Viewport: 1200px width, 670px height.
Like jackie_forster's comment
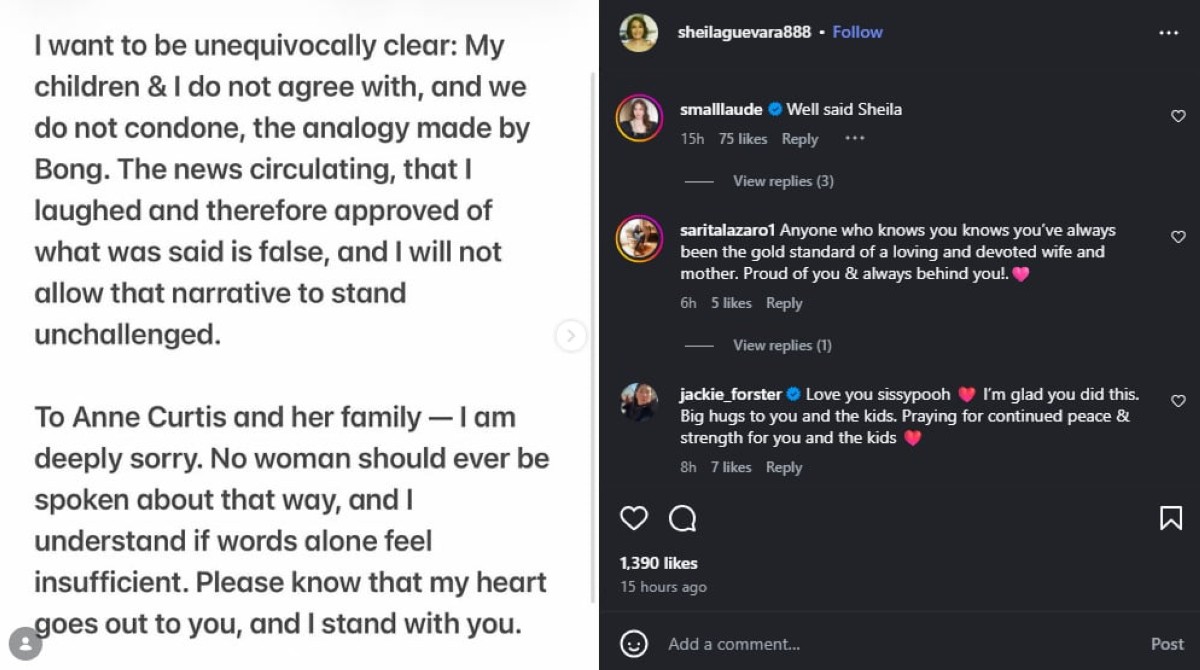pos(1178,401)
